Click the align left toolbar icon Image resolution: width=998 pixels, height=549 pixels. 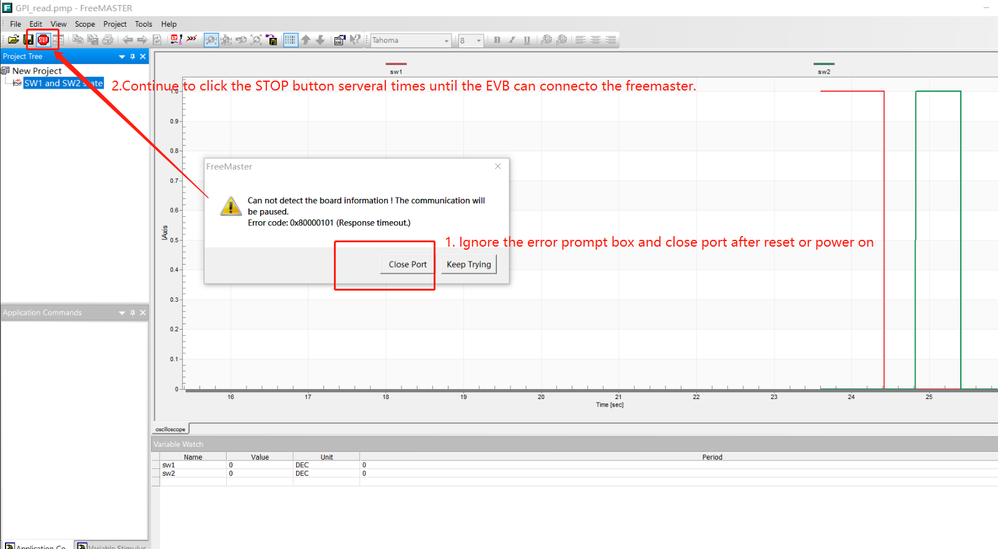[x=580, y=39]
